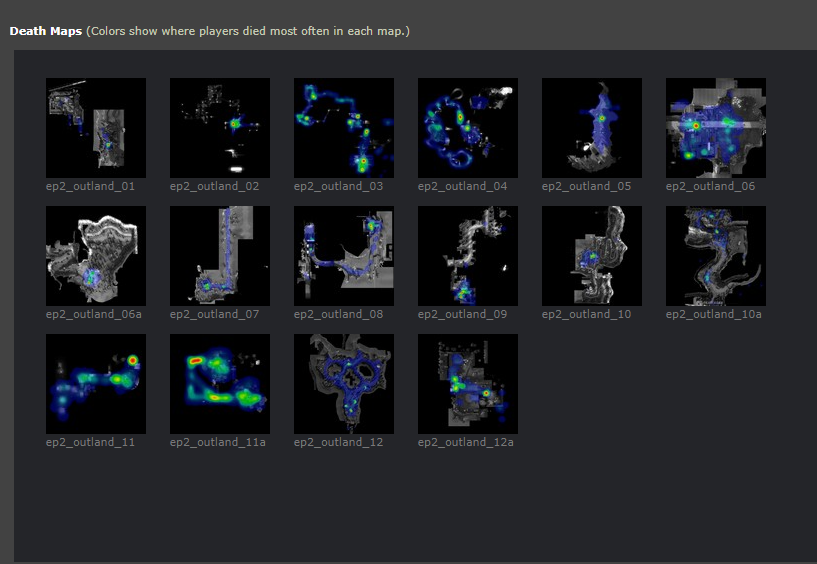View the ep2_outland_06a heat map image
Screen dimensions: 817x564
pos(96,256)
